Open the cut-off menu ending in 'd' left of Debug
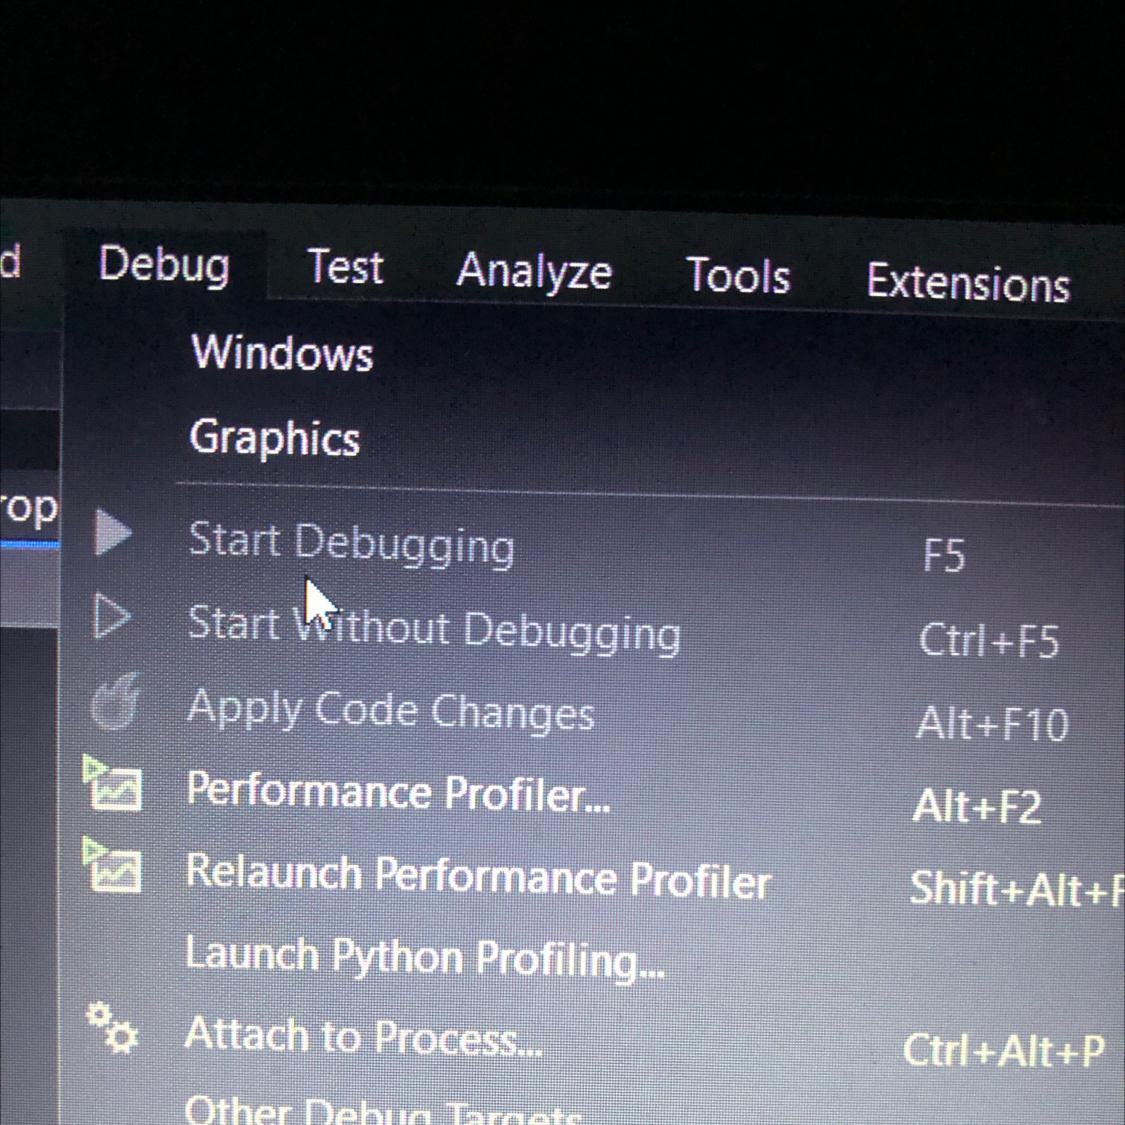The width and height of the screenshot is (1125, 1125). coord(11,261)
